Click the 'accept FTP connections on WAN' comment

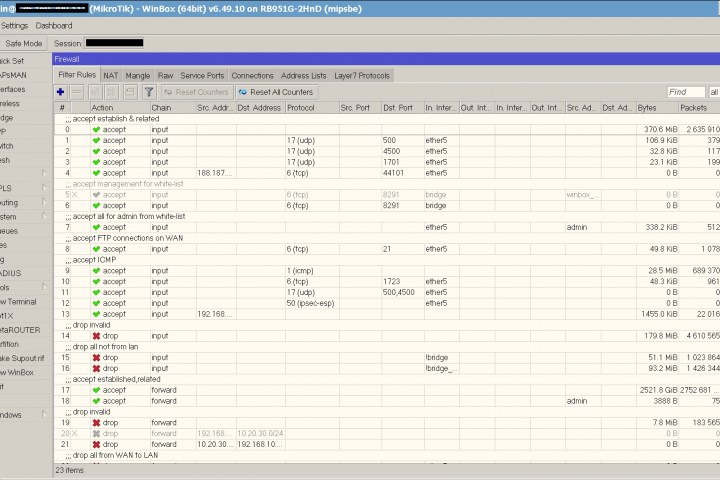128,238
